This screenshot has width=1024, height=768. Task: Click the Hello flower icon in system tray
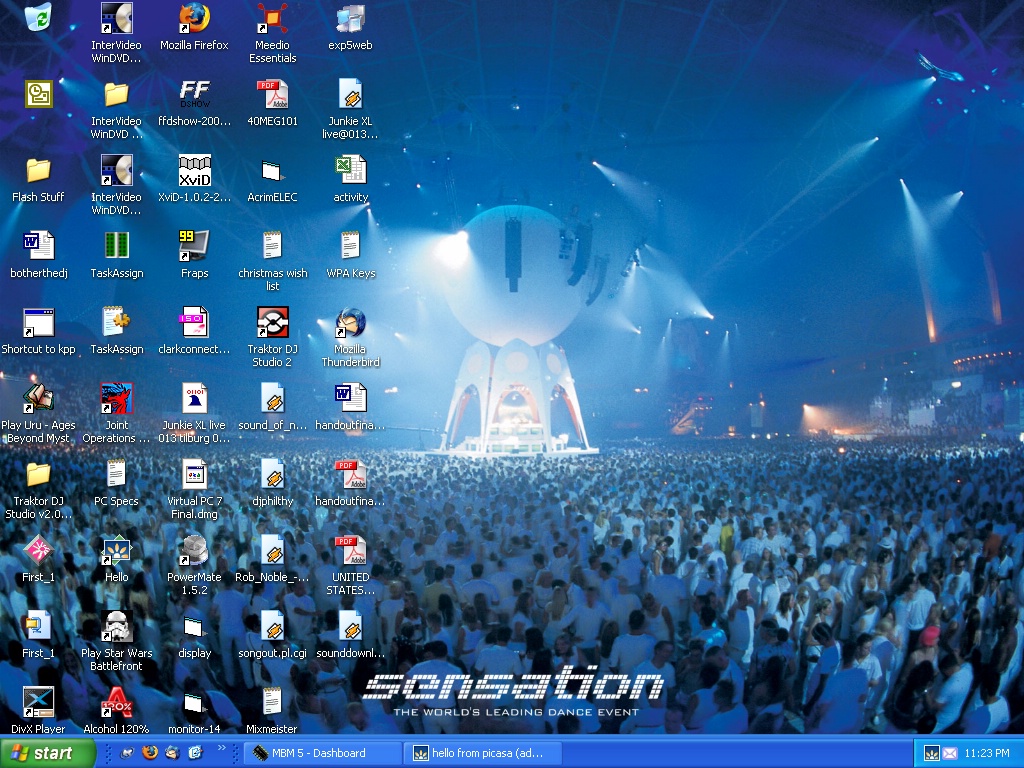click(931, 753)
